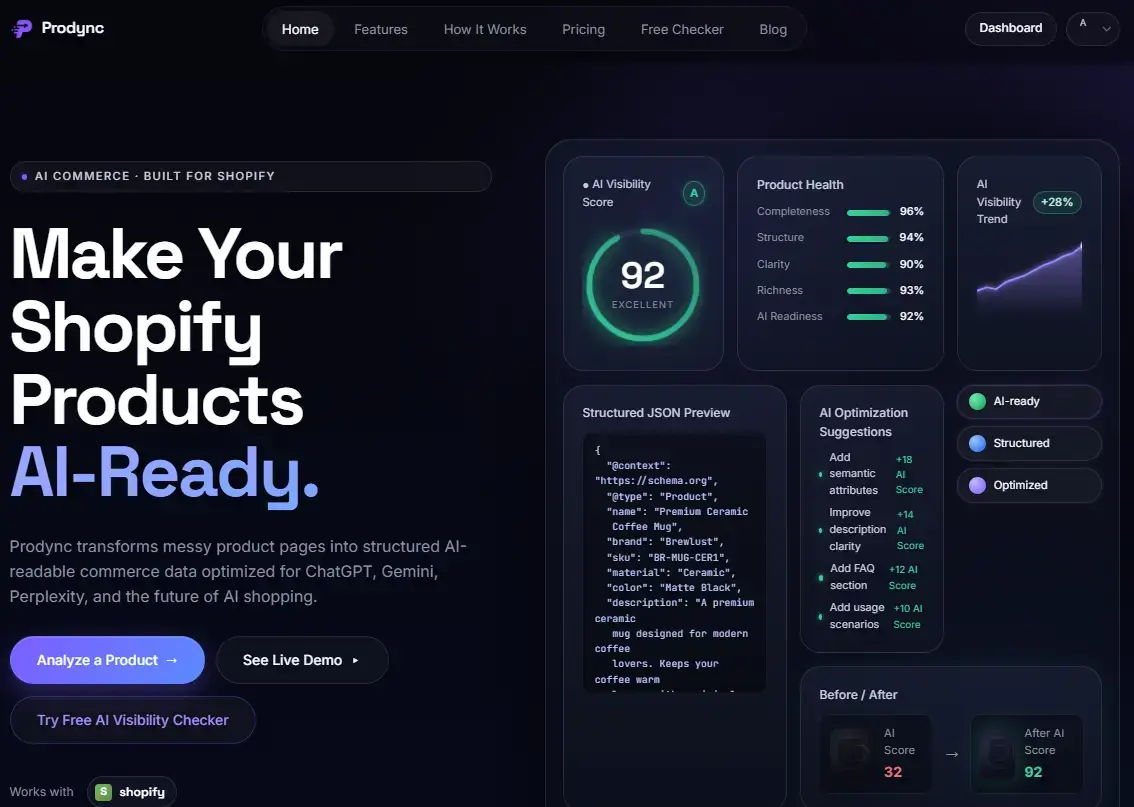This screenshot has width=1134, height=807.
Task: Click the Completeness 96% progress bar
Action: 868,213
